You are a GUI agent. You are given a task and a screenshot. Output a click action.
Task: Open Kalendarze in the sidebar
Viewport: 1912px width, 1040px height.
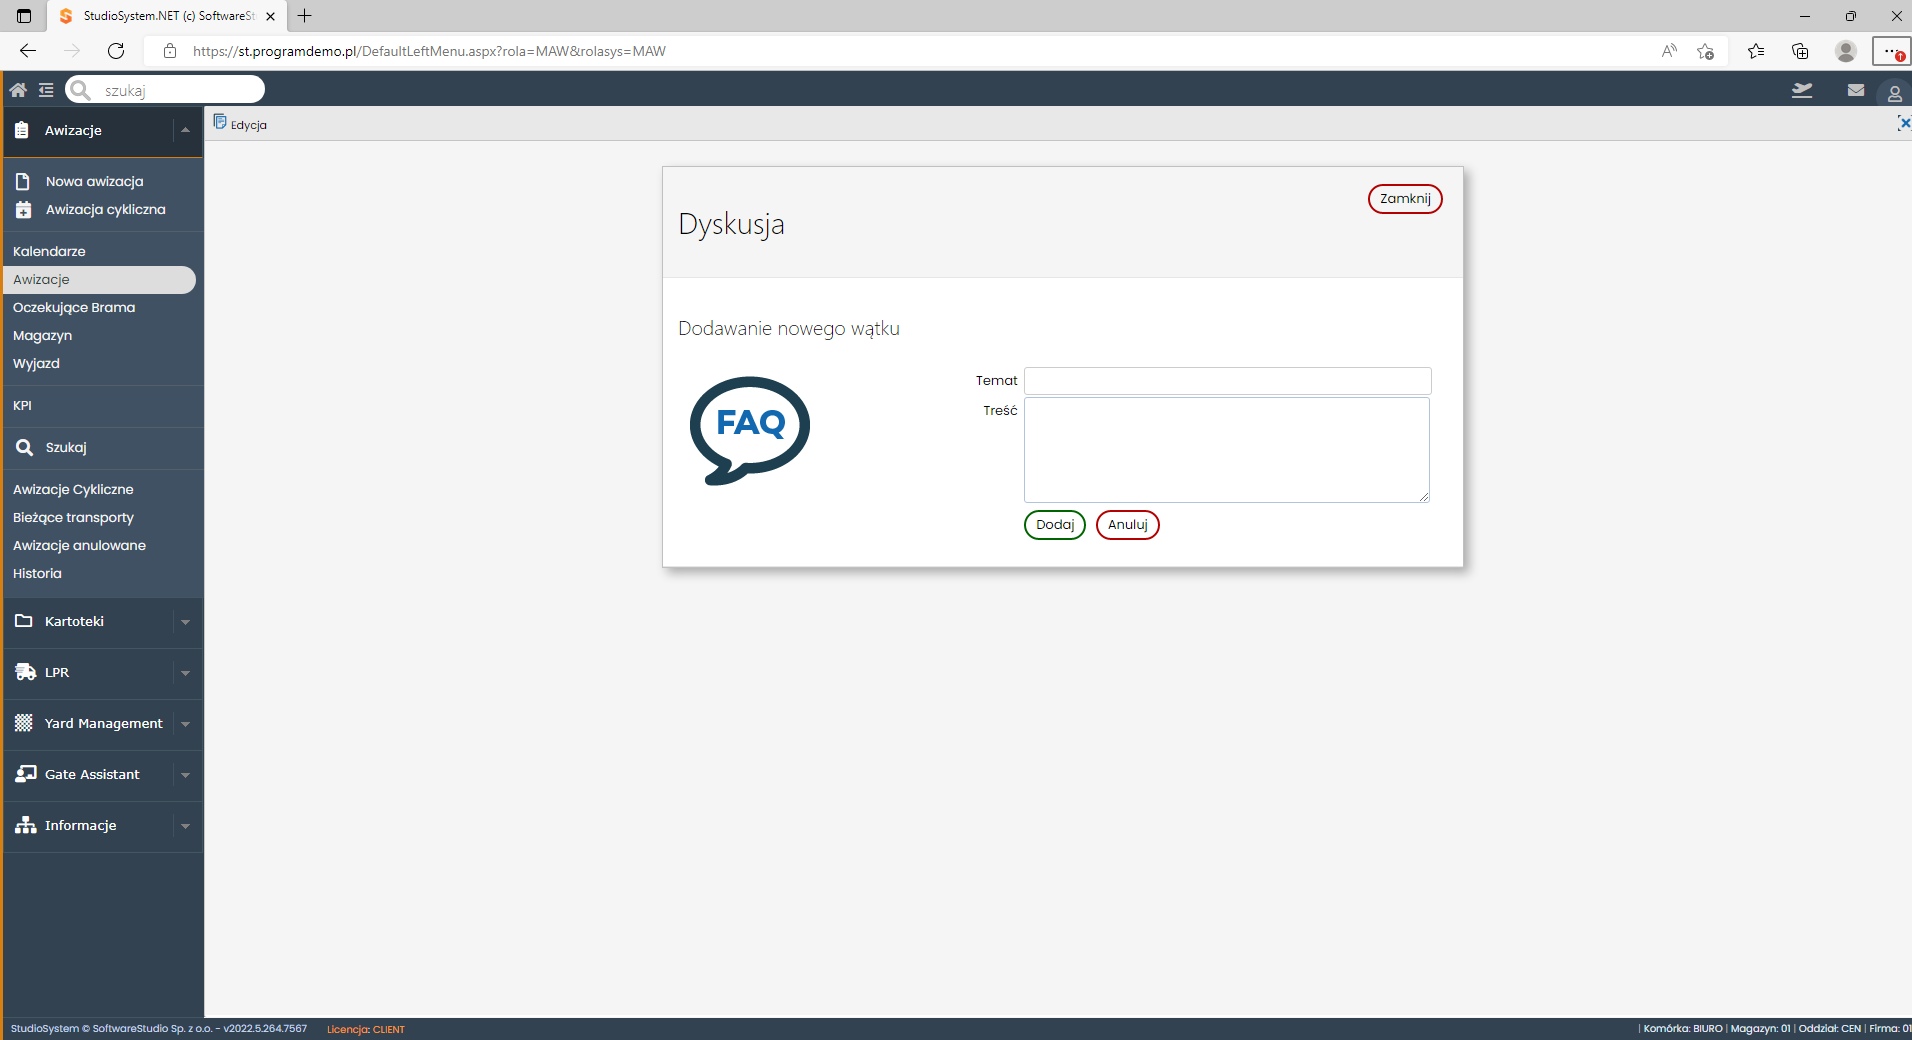49,251
